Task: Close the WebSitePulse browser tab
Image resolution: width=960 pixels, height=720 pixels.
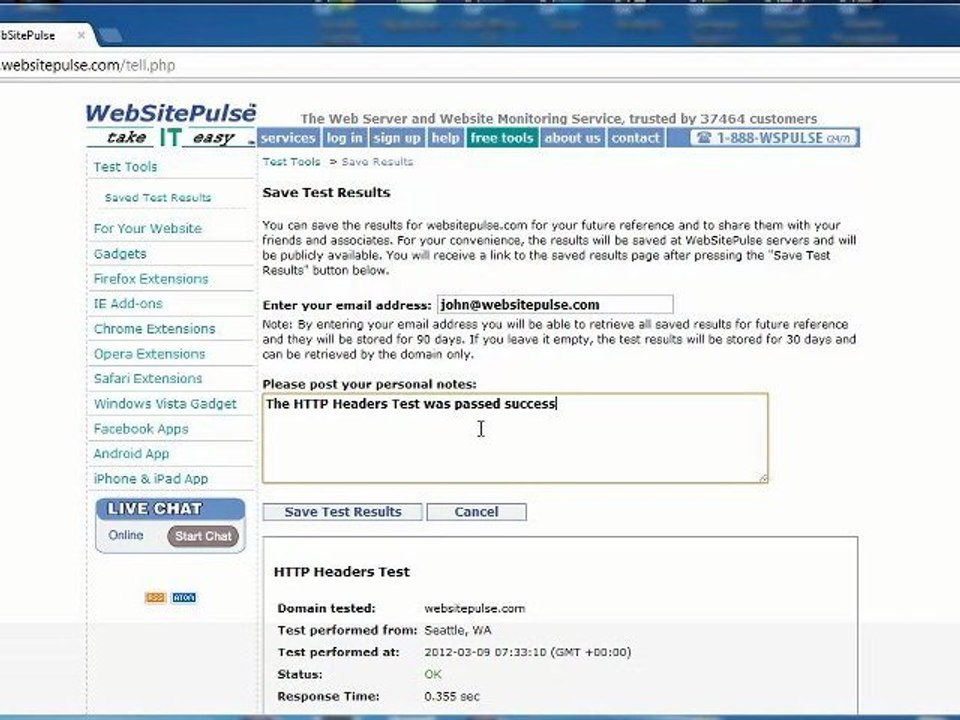Action: 81,36
